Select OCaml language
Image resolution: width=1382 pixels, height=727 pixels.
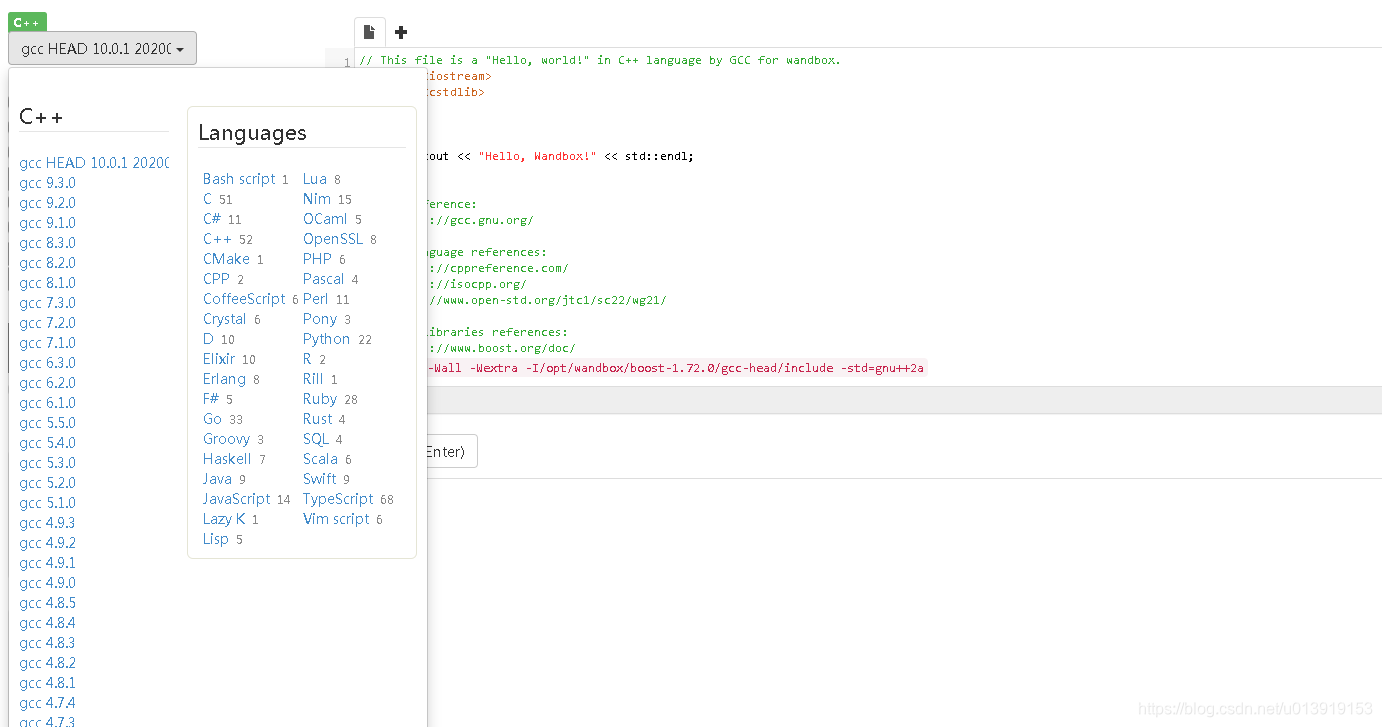click(325, 219)
